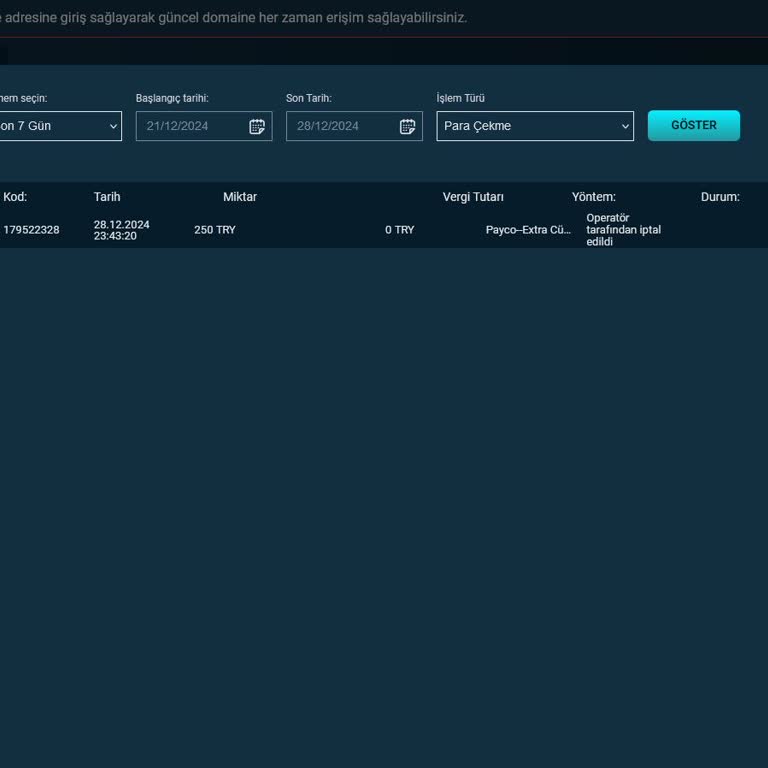
Task: Click the Tarih column header
Action: pos(107,197)
